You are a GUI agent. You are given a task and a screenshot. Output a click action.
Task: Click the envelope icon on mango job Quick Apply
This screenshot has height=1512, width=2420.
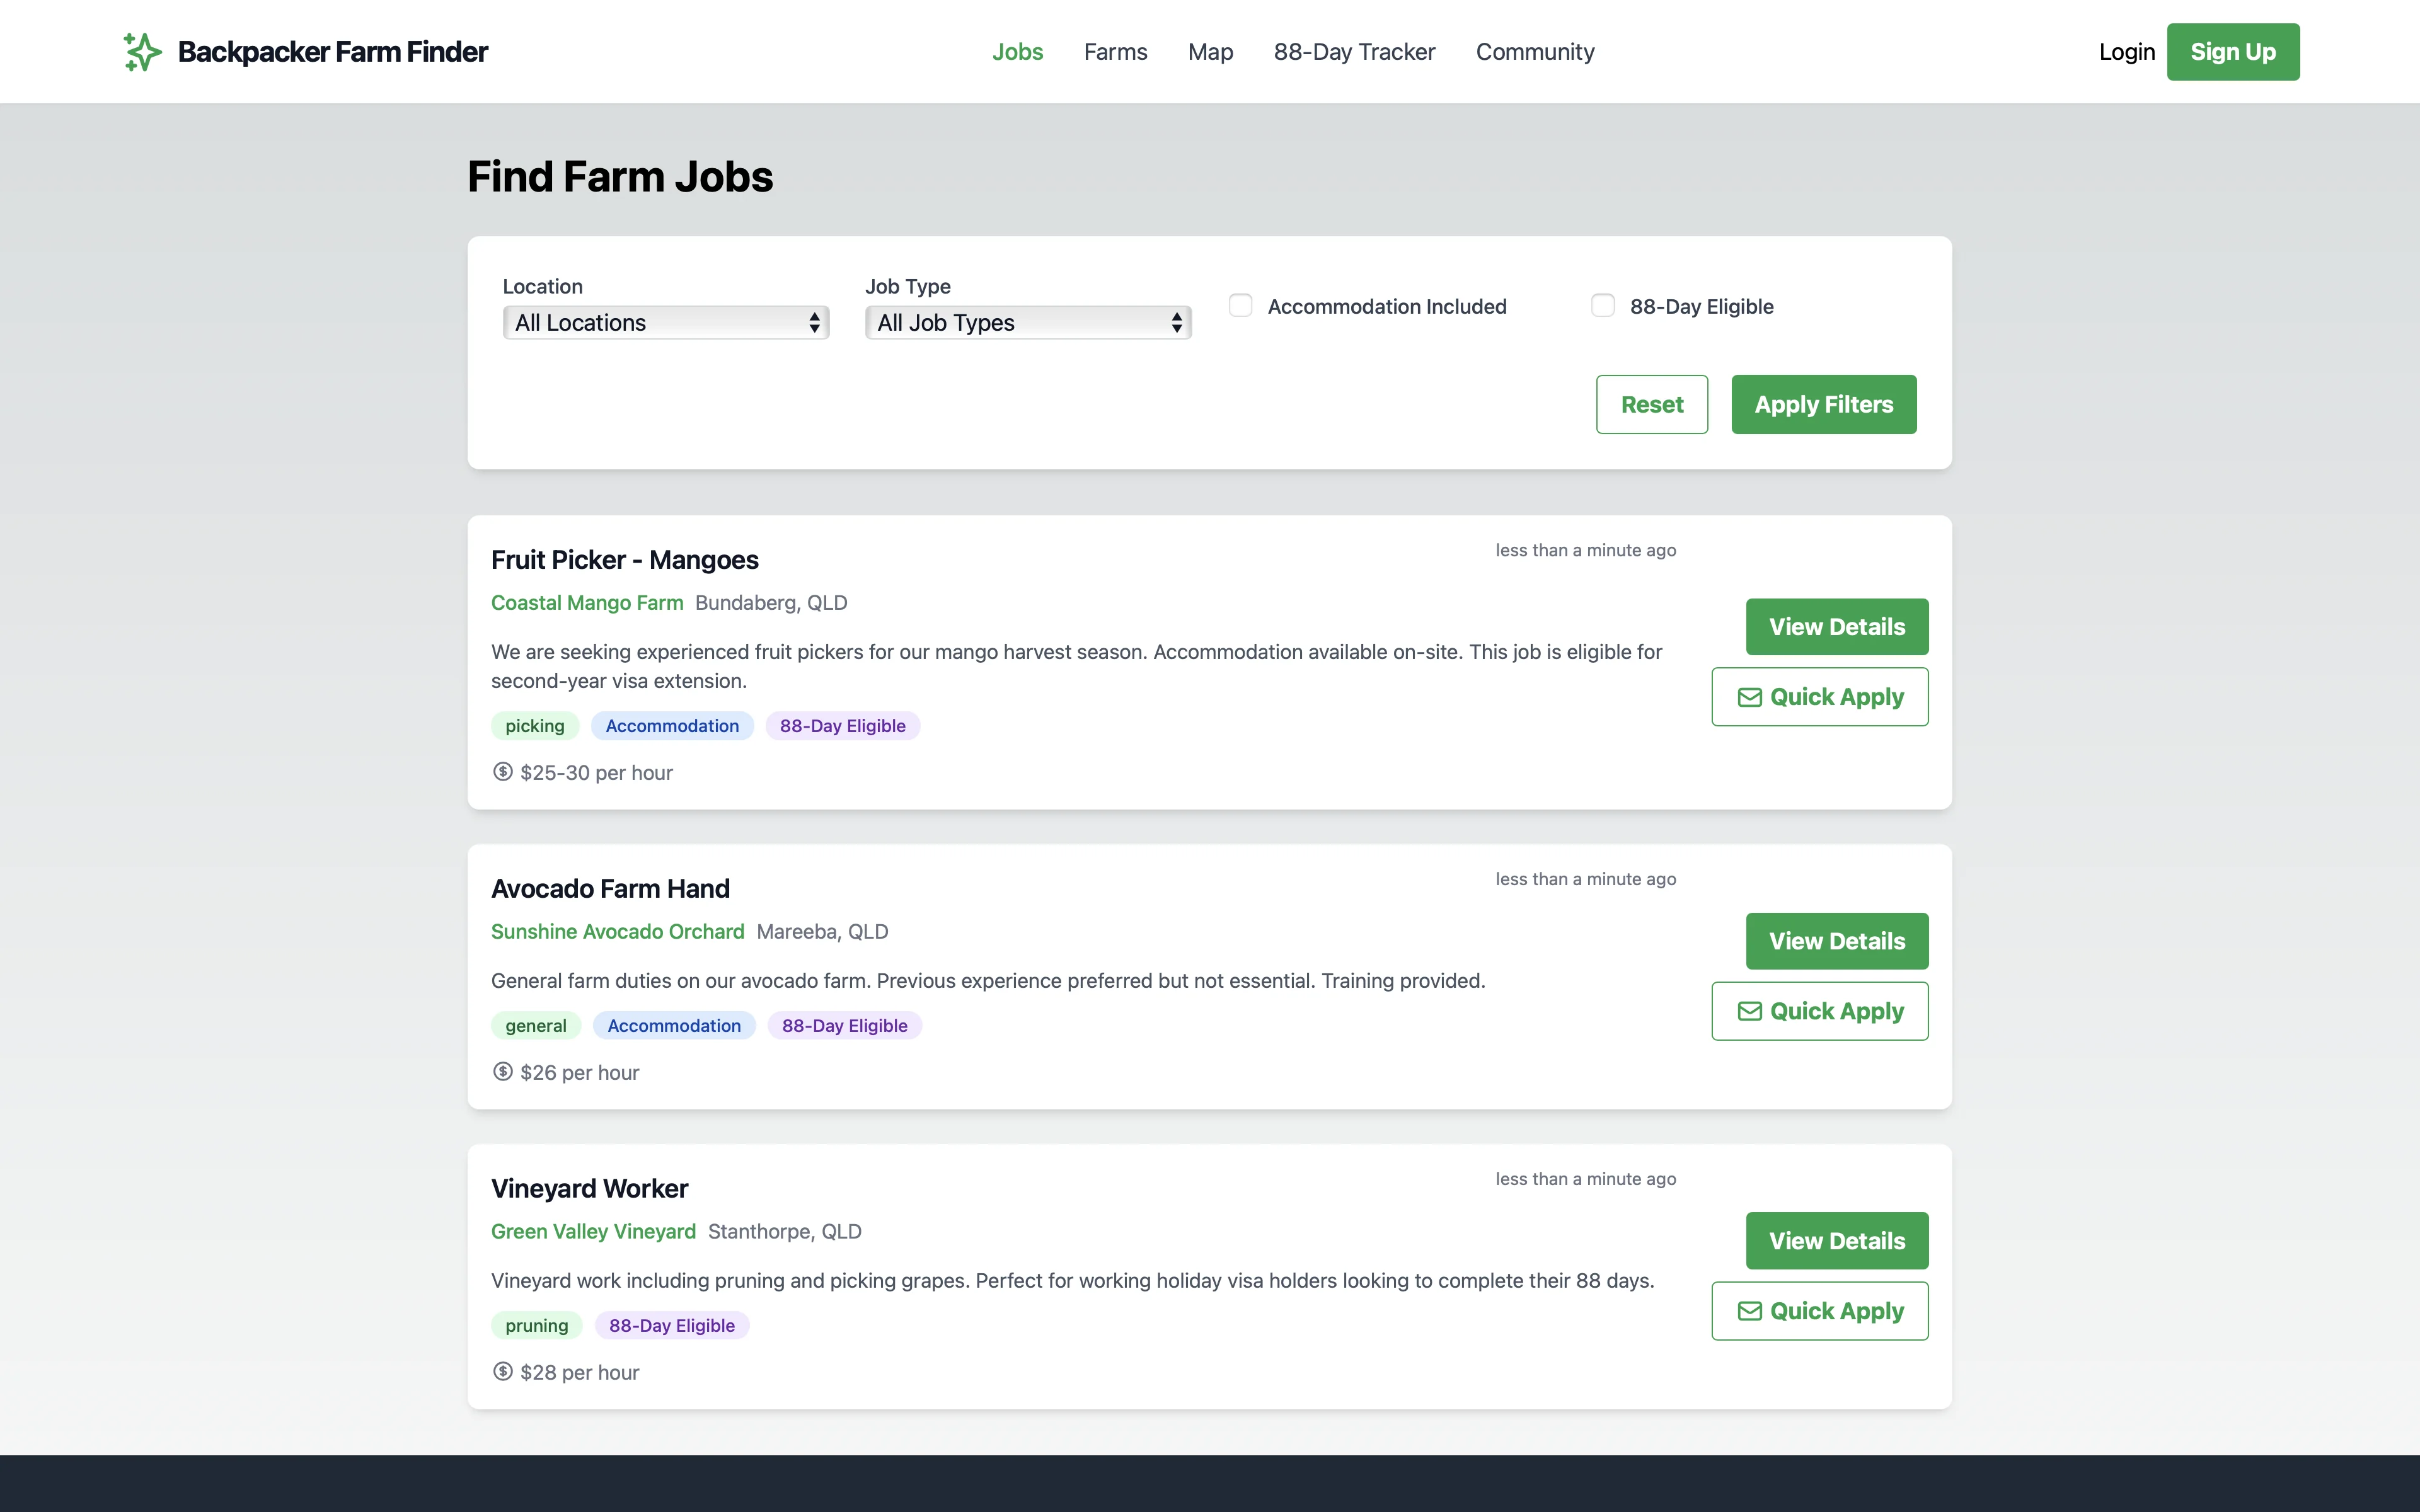click(x=1750, y=697)
